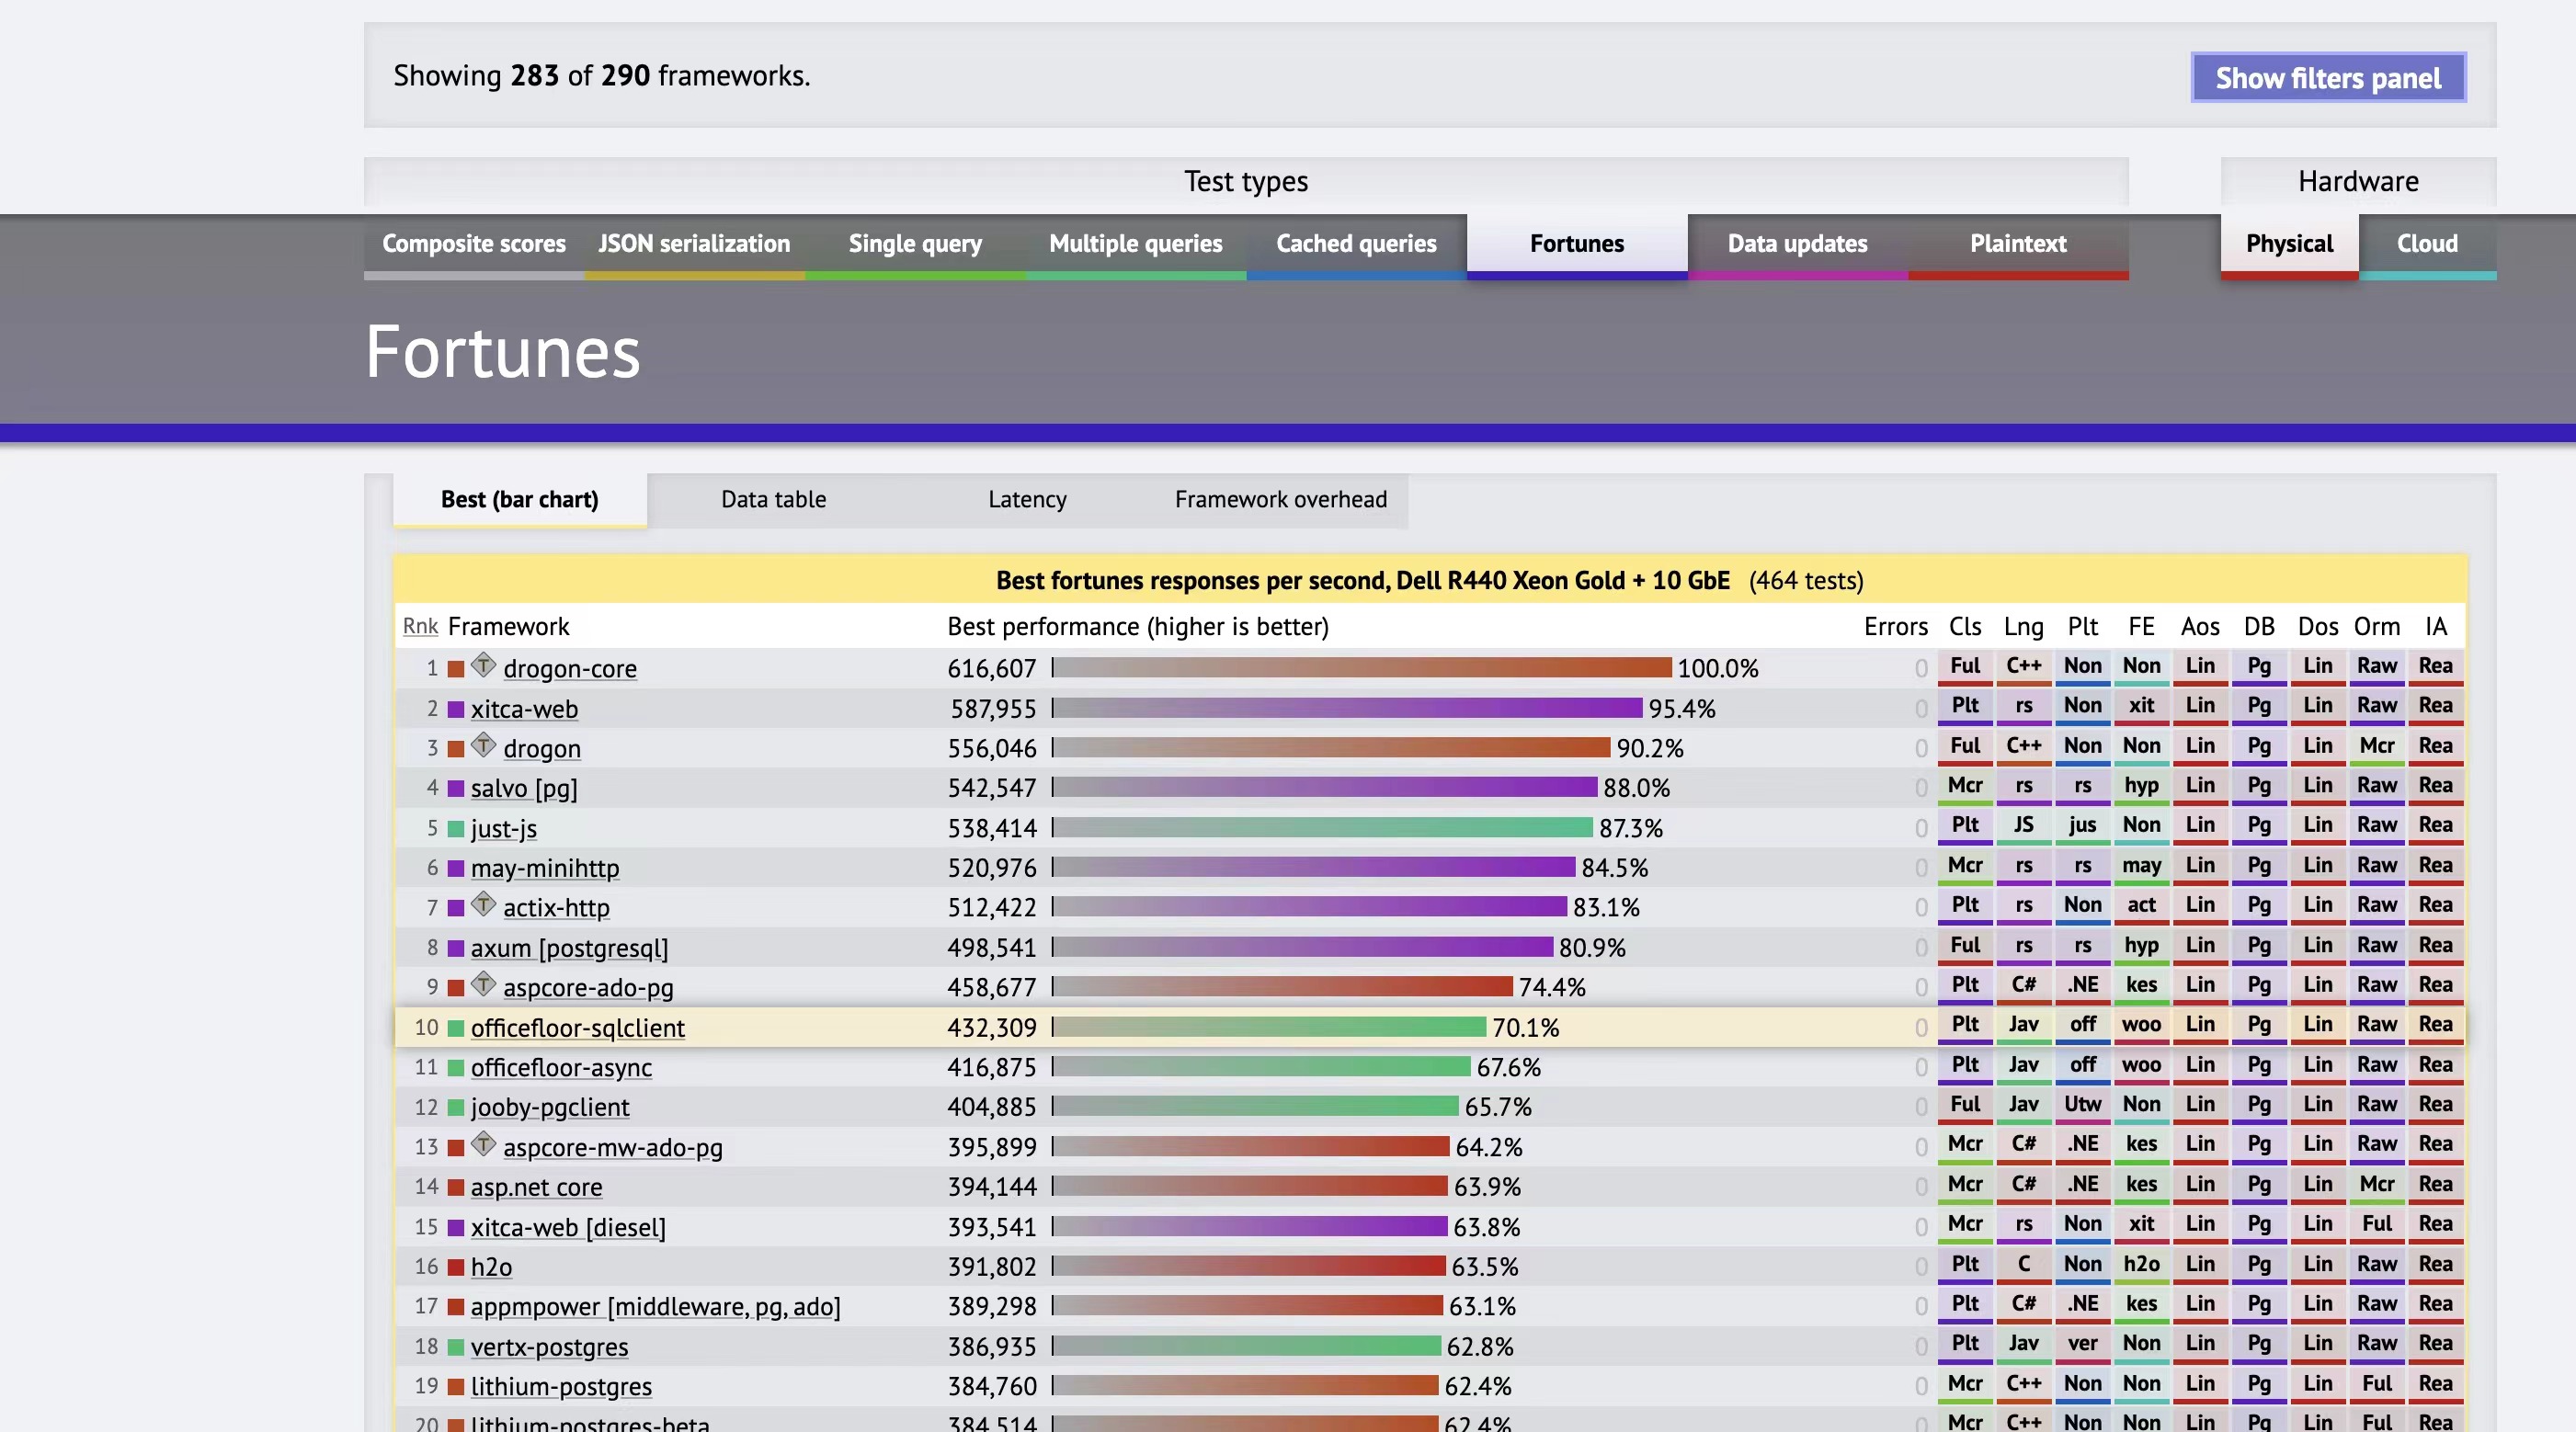Click the red color square beside h2o
2576x1432 pixels.
(x=456, y=1267)
